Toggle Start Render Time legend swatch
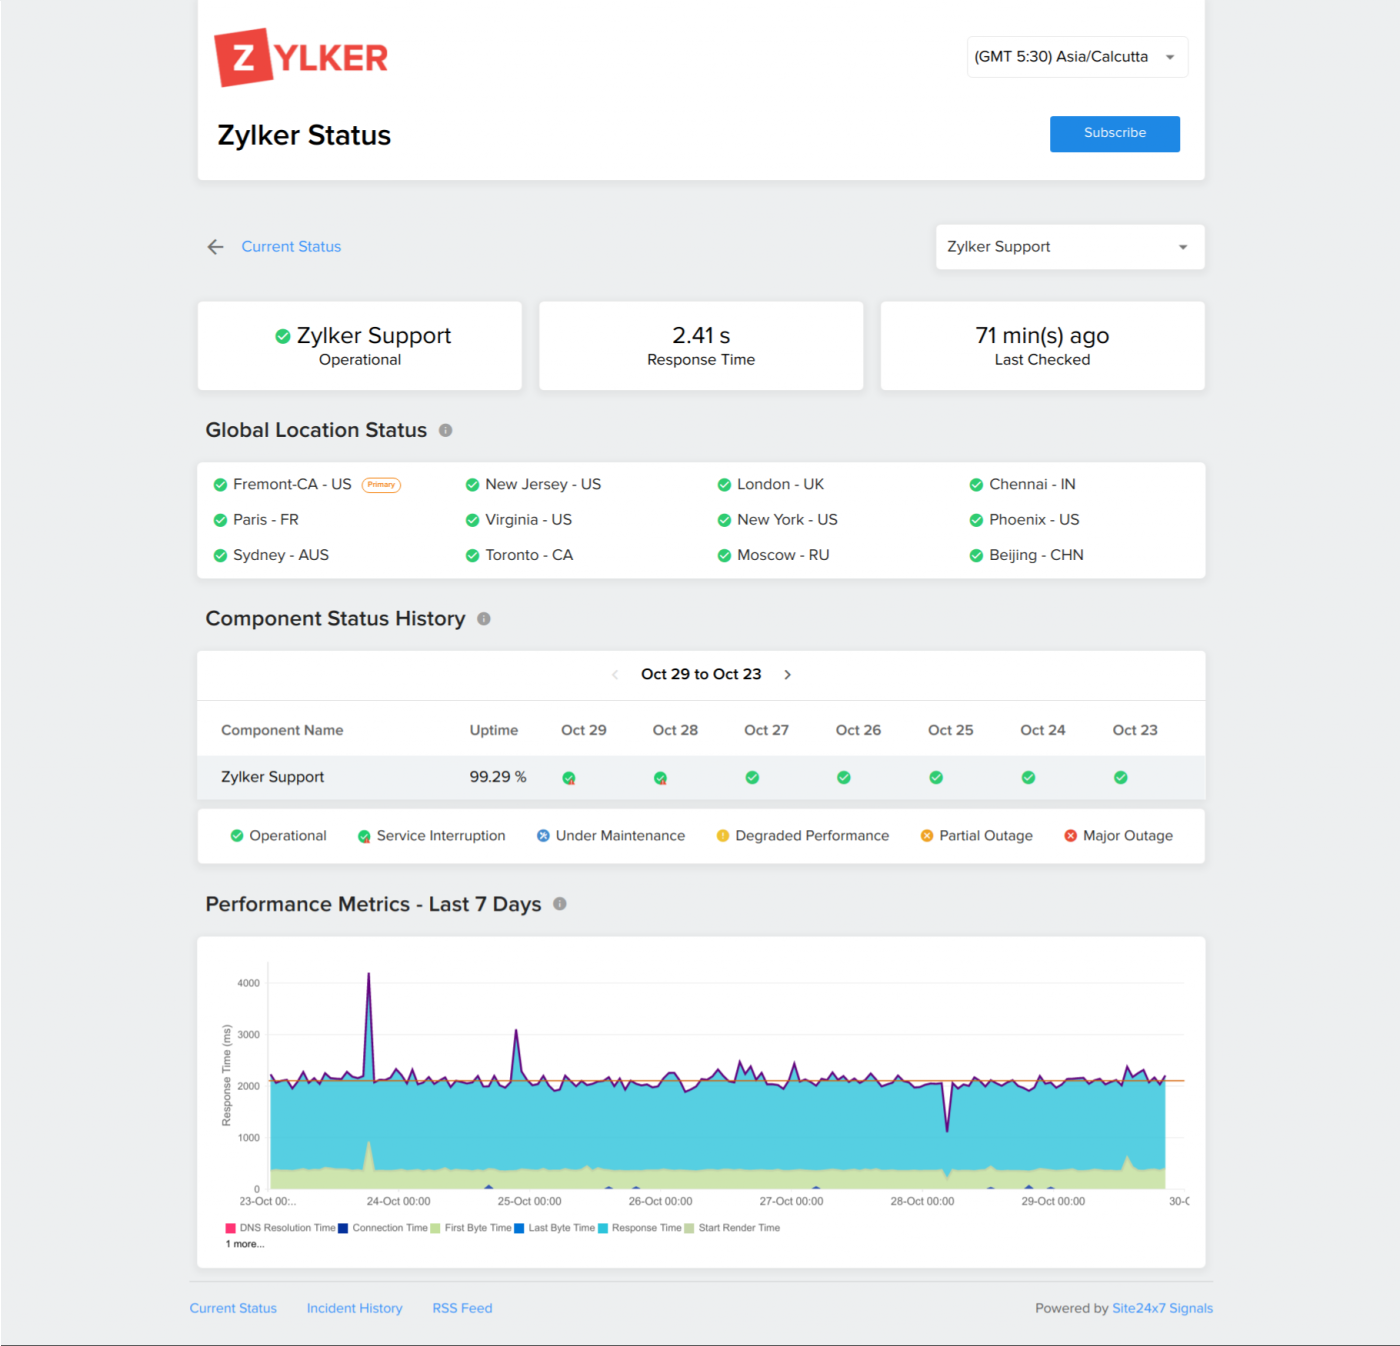The height and width of the screenshot is (1346, 1400). click(689, 1228)
